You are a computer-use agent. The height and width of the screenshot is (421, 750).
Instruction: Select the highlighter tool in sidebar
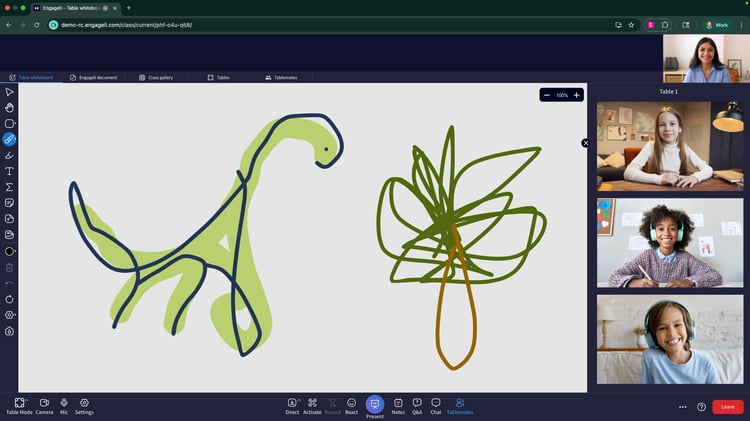[x=9, y=155]
